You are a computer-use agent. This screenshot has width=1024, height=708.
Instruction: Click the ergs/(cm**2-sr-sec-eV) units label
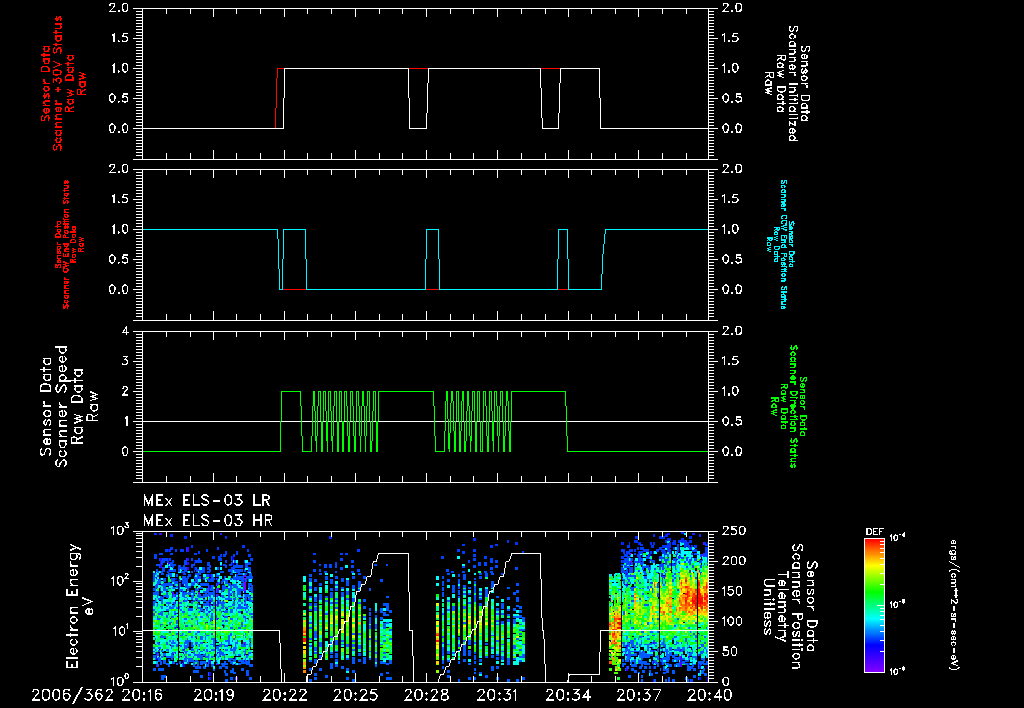point(953,605)
